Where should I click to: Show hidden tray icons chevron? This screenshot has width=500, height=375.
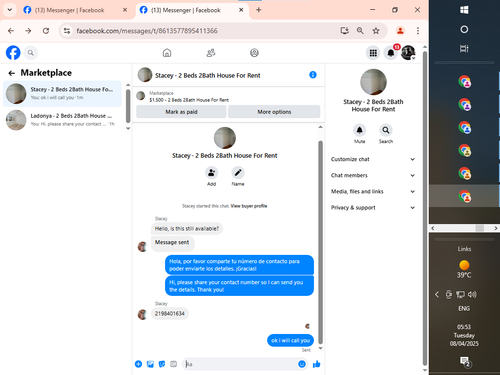437,294
